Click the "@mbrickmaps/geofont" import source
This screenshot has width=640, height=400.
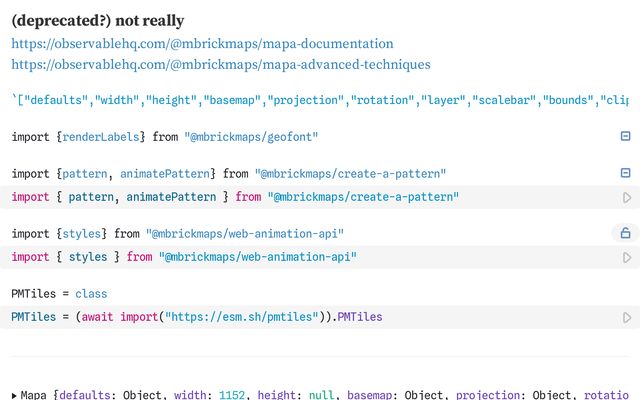point(251,137)
